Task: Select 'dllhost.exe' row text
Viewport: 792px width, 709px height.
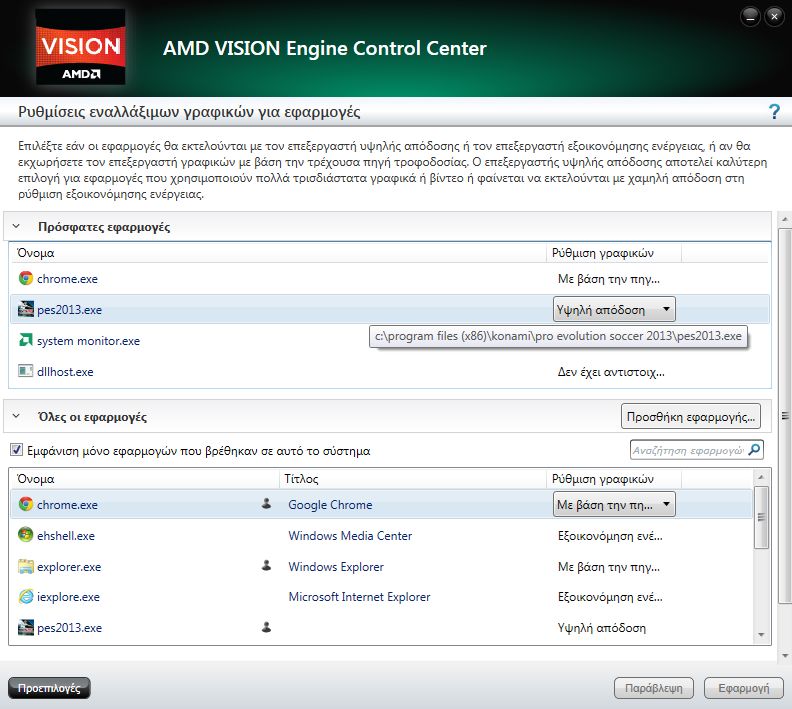Action: pyautogui.click(x=65, y=372)
